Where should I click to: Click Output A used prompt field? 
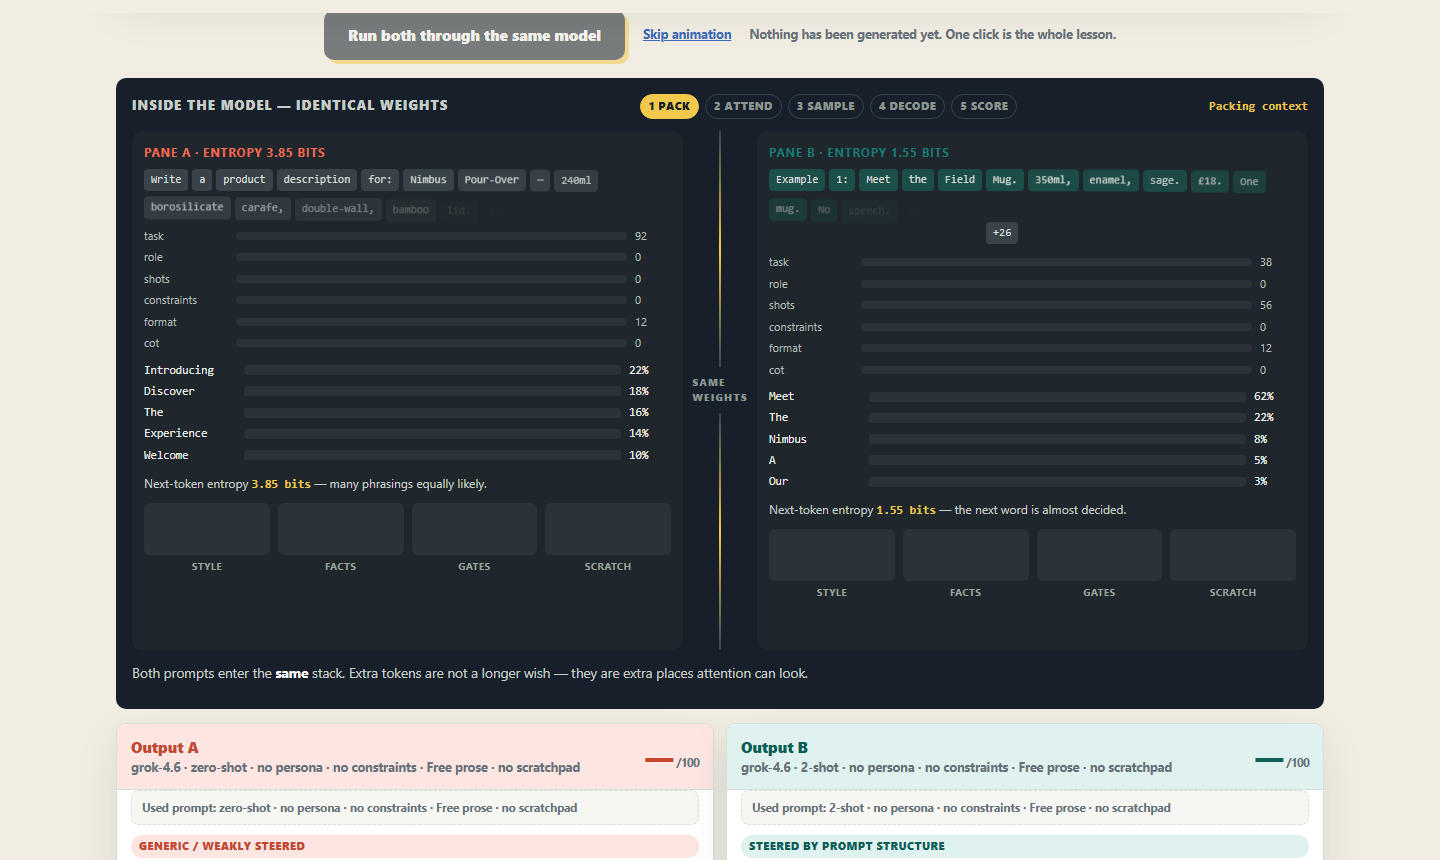click(x=415, y=808)
